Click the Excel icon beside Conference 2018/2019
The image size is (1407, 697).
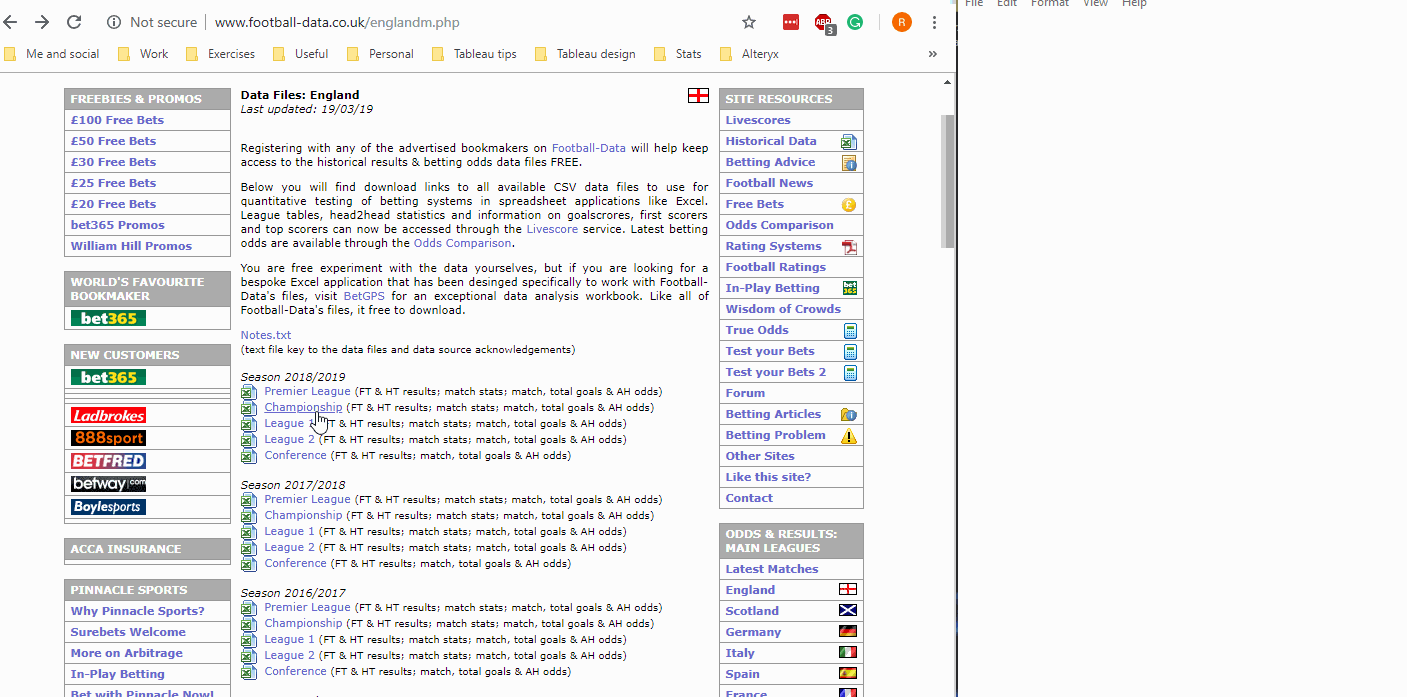(249, 456)
